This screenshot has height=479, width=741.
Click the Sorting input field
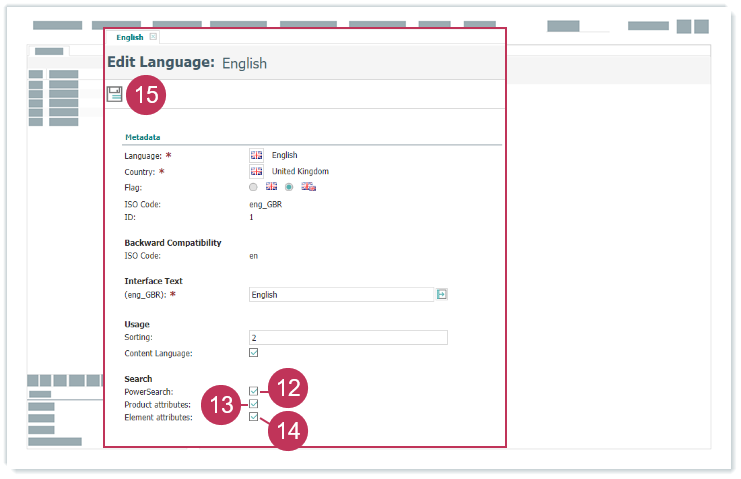pyautogui.click(x=347, y=338)
